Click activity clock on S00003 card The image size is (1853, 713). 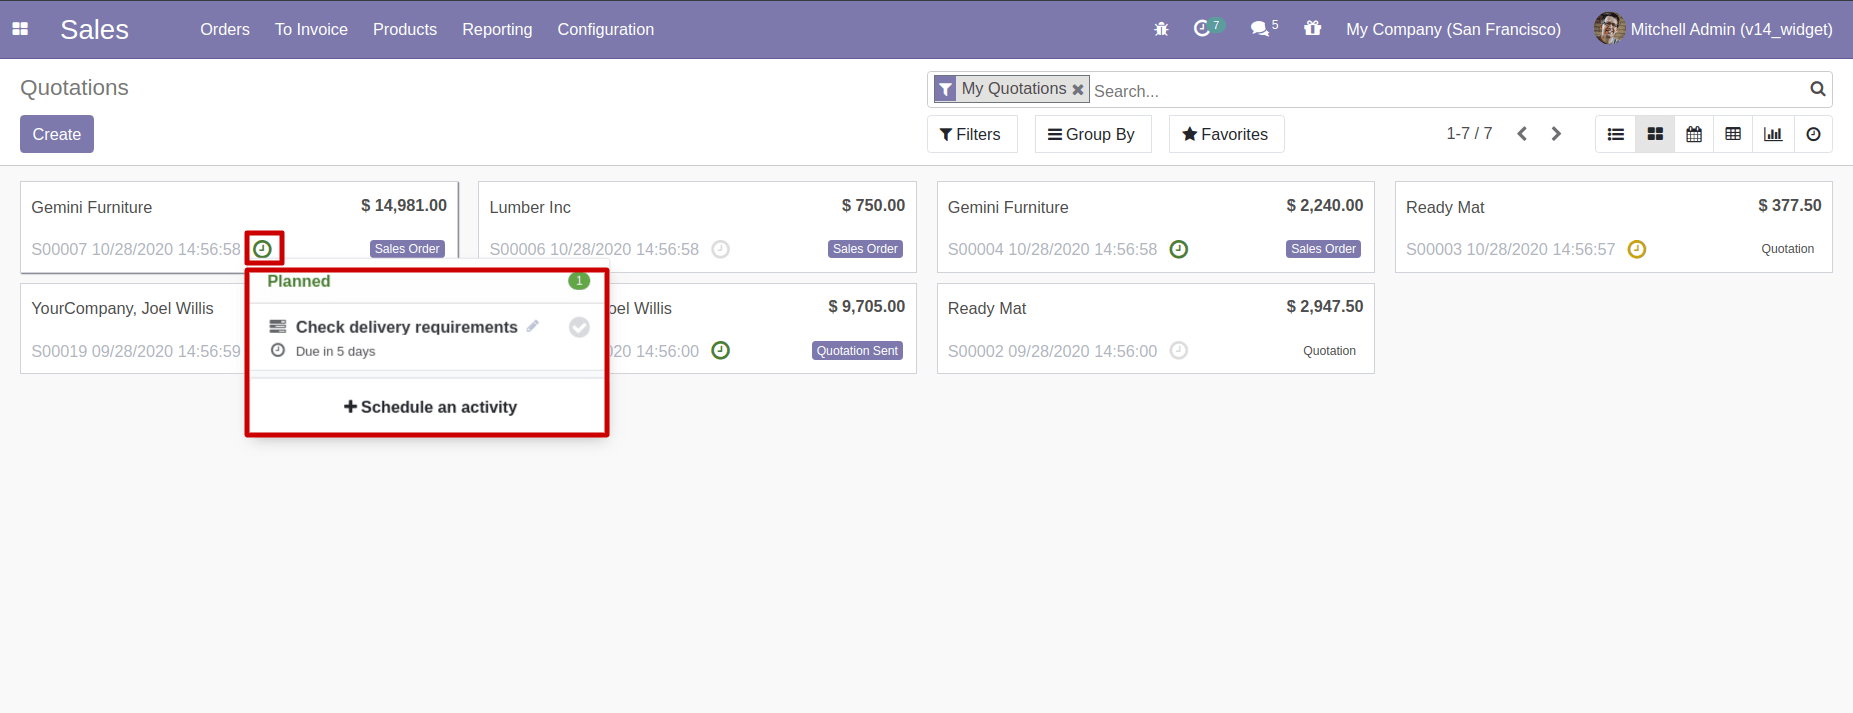pos(1637,249)
